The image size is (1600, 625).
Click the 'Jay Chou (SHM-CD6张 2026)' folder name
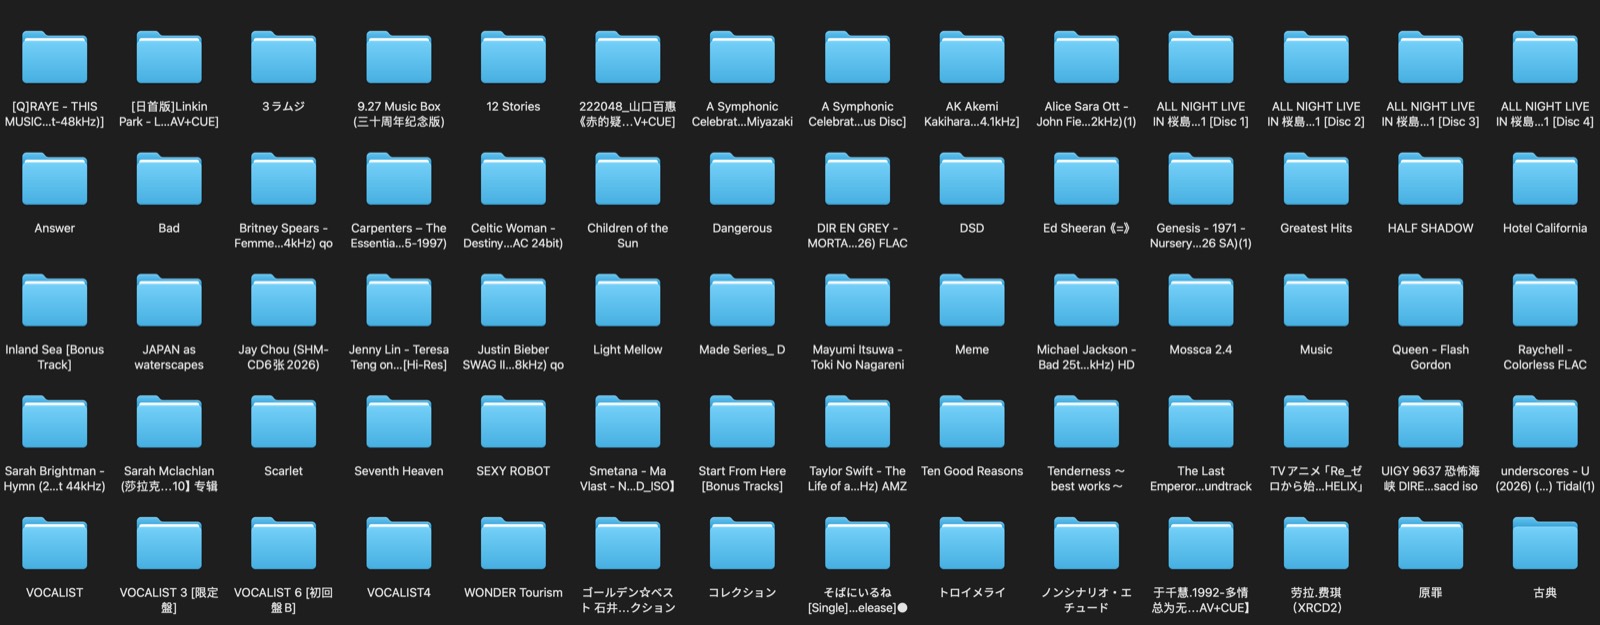click(x=284, y=357)
